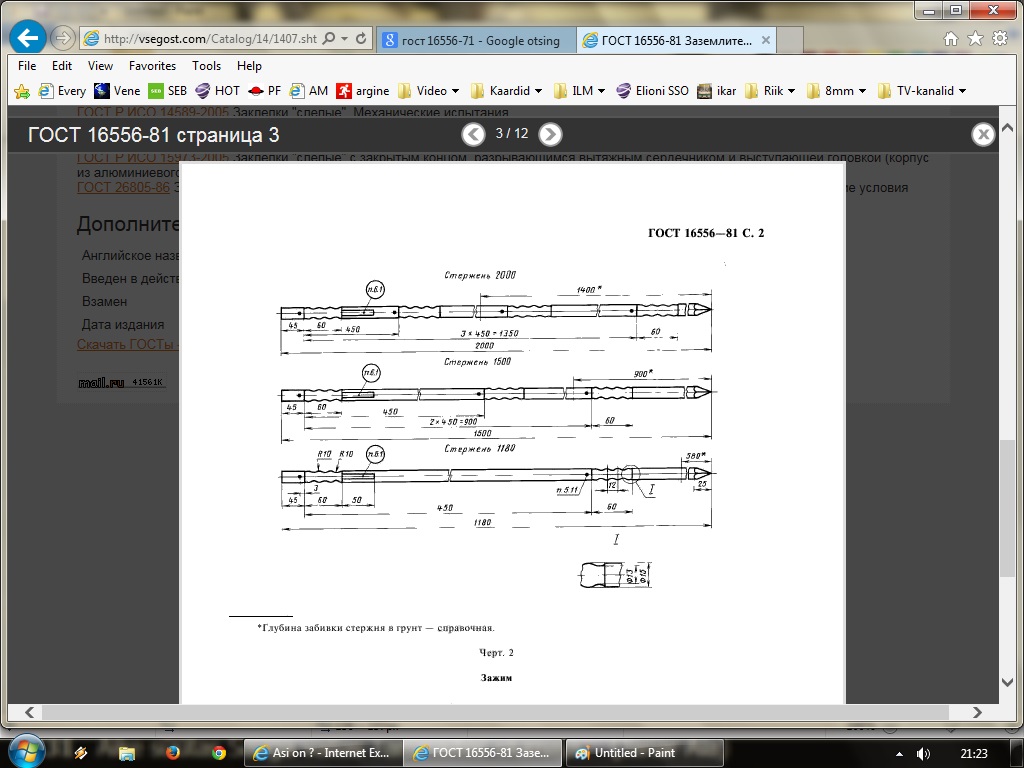1024x768 pixels.
Task: Click the vertical scrollbar down arrow
Action: pos(1009,682)
